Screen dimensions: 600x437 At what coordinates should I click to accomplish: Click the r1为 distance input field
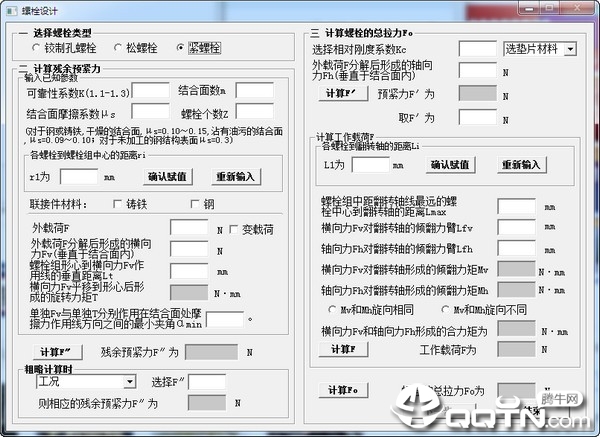click(79, 177)
